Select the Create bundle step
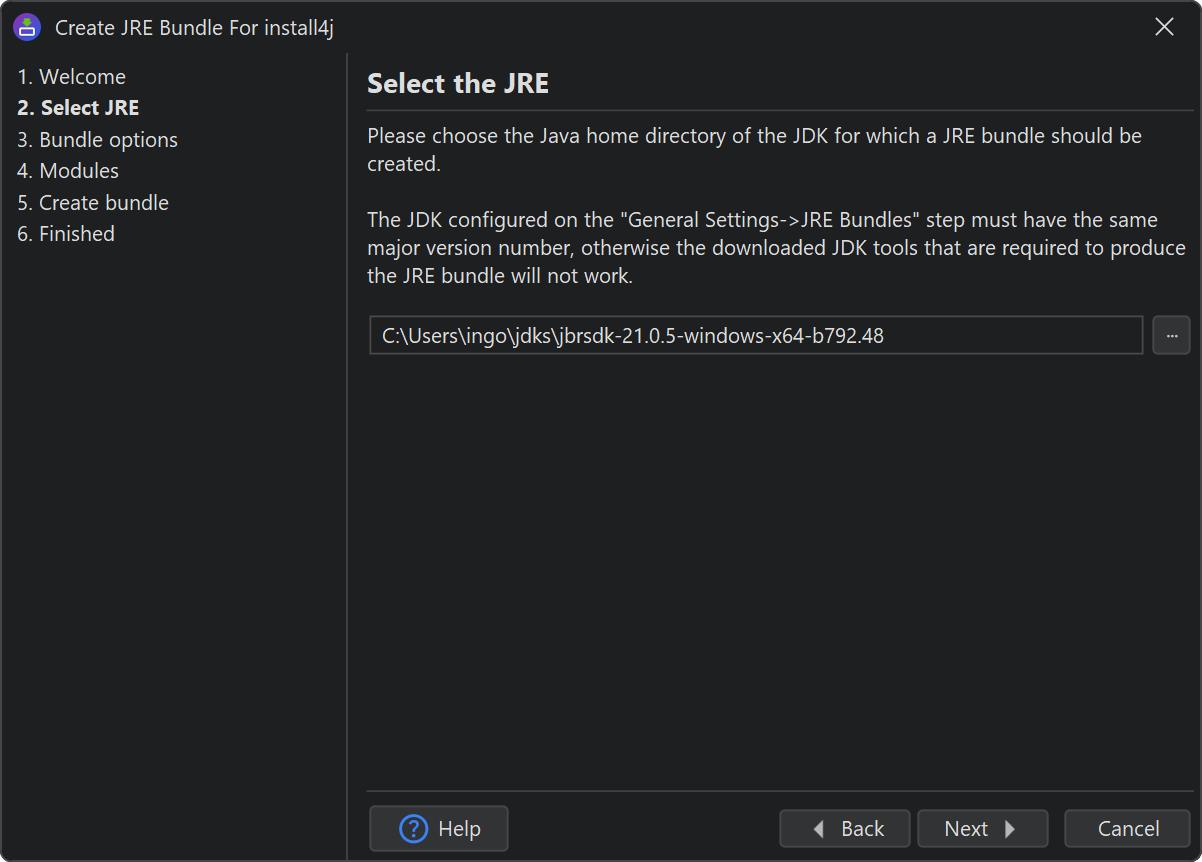The height and width of the screenshot is (862, 1202). coord(93,203)
